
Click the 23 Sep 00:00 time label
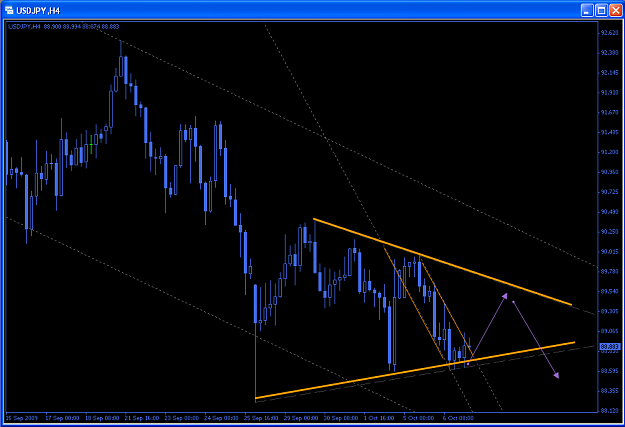tap(182, 418)
